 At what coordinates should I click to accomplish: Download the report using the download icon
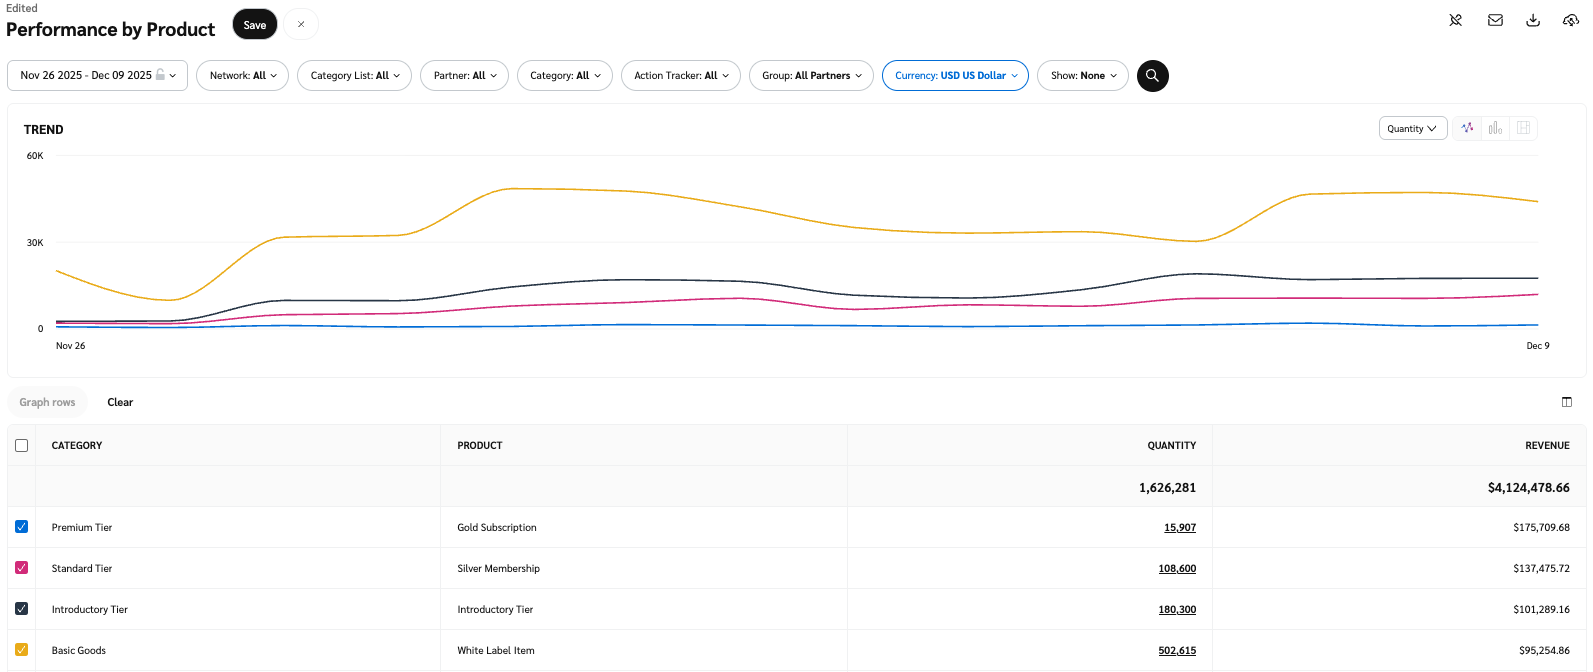1533,20
